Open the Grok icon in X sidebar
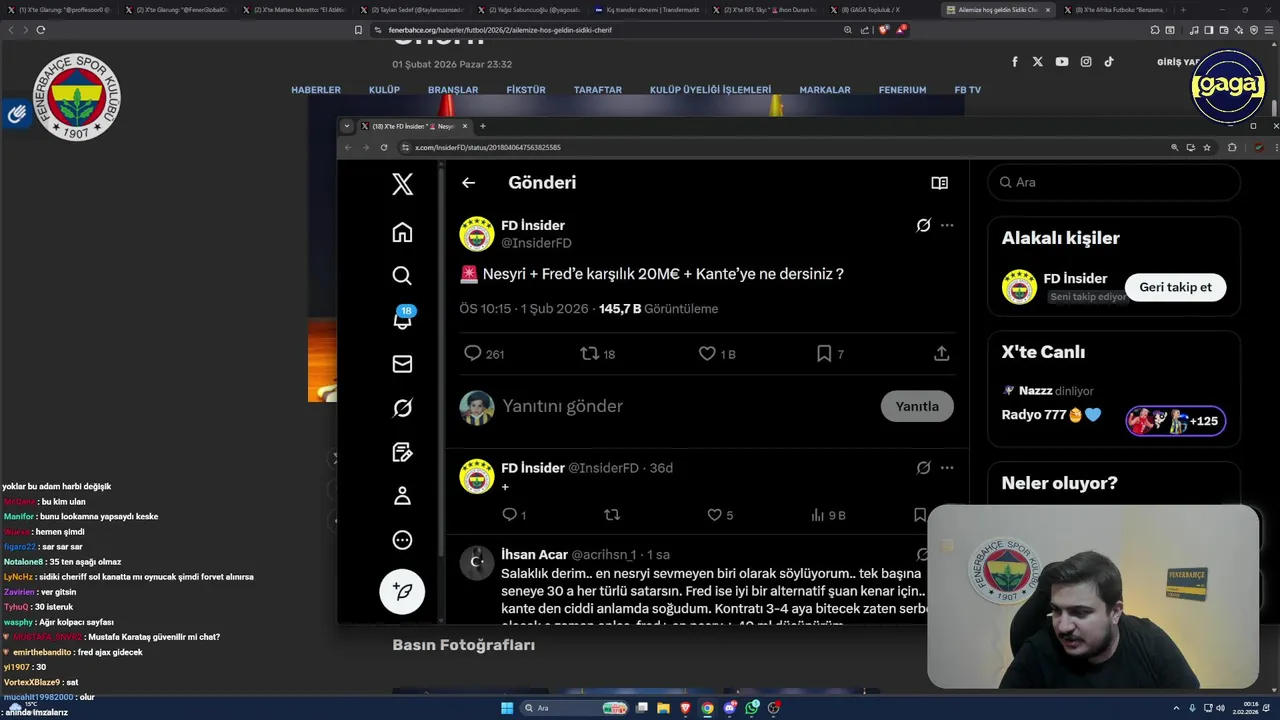The width and height of the screenshot is (1280, 720). tap(402, 408)
